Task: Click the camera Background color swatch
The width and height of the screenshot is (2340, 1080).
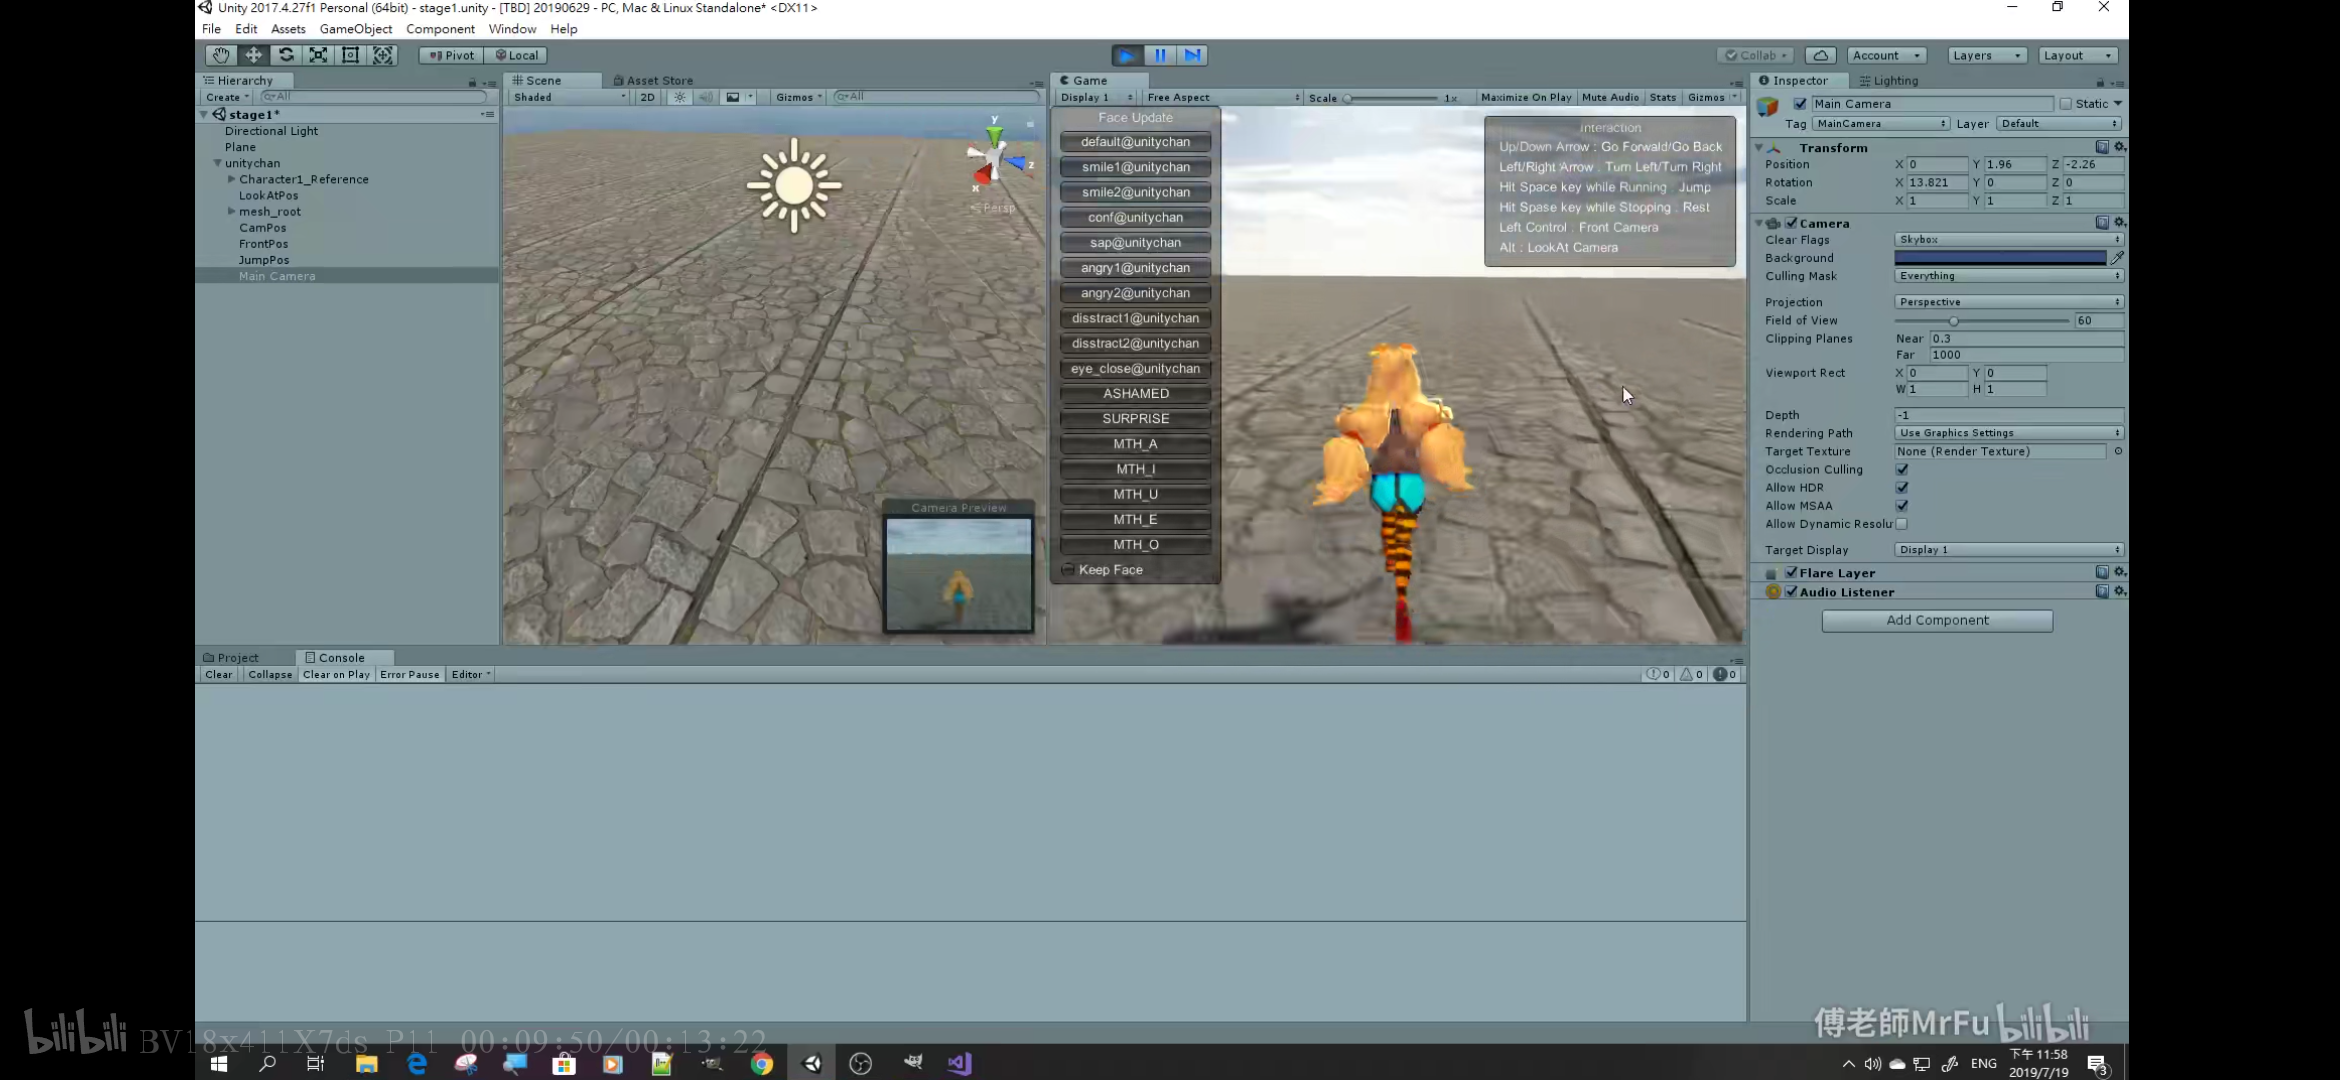Action: (x=2000, y=258)
